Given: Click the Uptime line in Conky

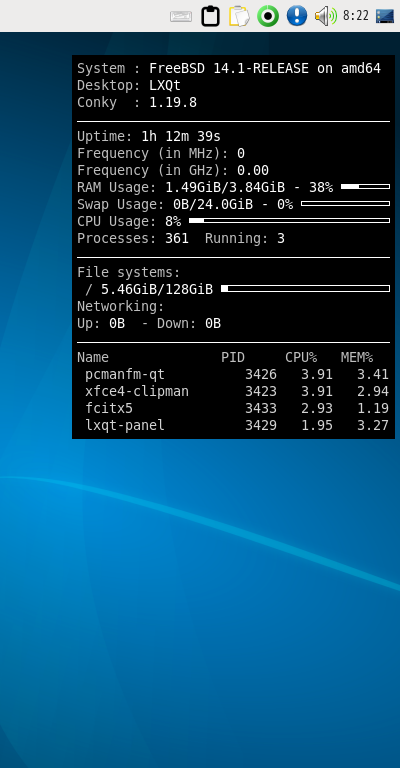Looking at the screenshot, I should tap(149, 136).
